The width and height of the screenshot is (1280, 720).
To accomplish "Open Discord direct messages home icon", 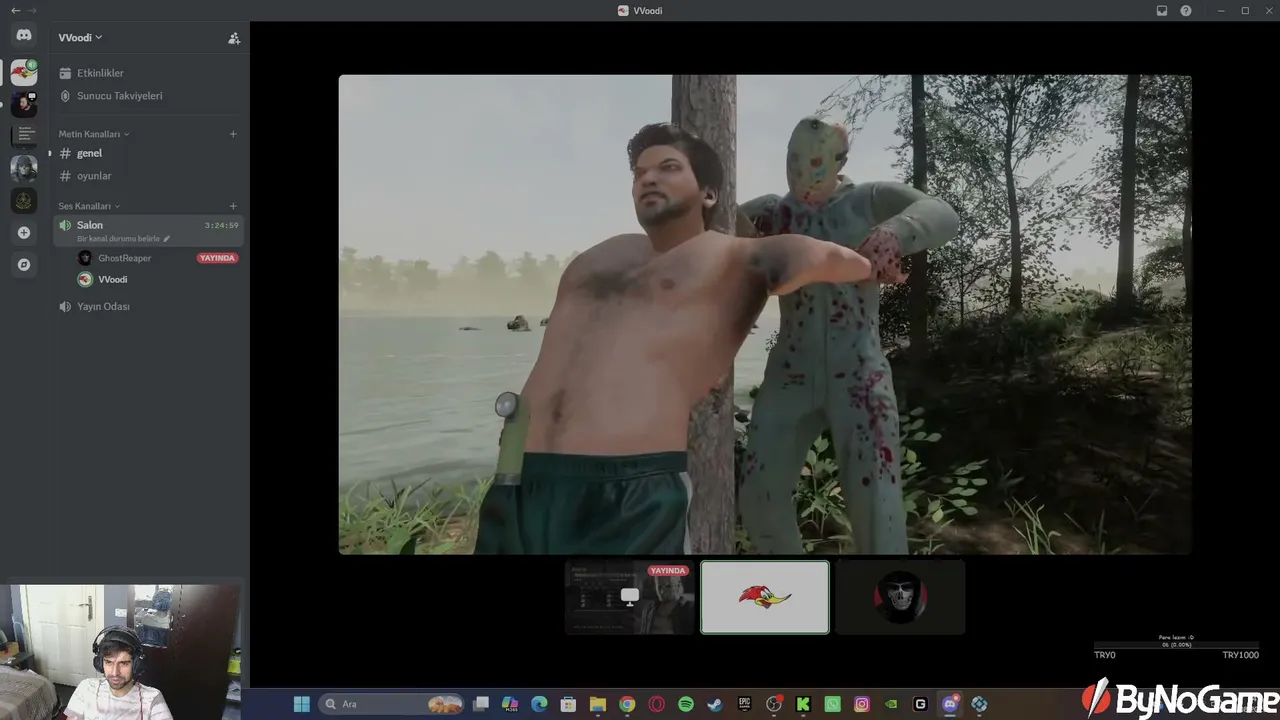I will click(x=24, y=36).
